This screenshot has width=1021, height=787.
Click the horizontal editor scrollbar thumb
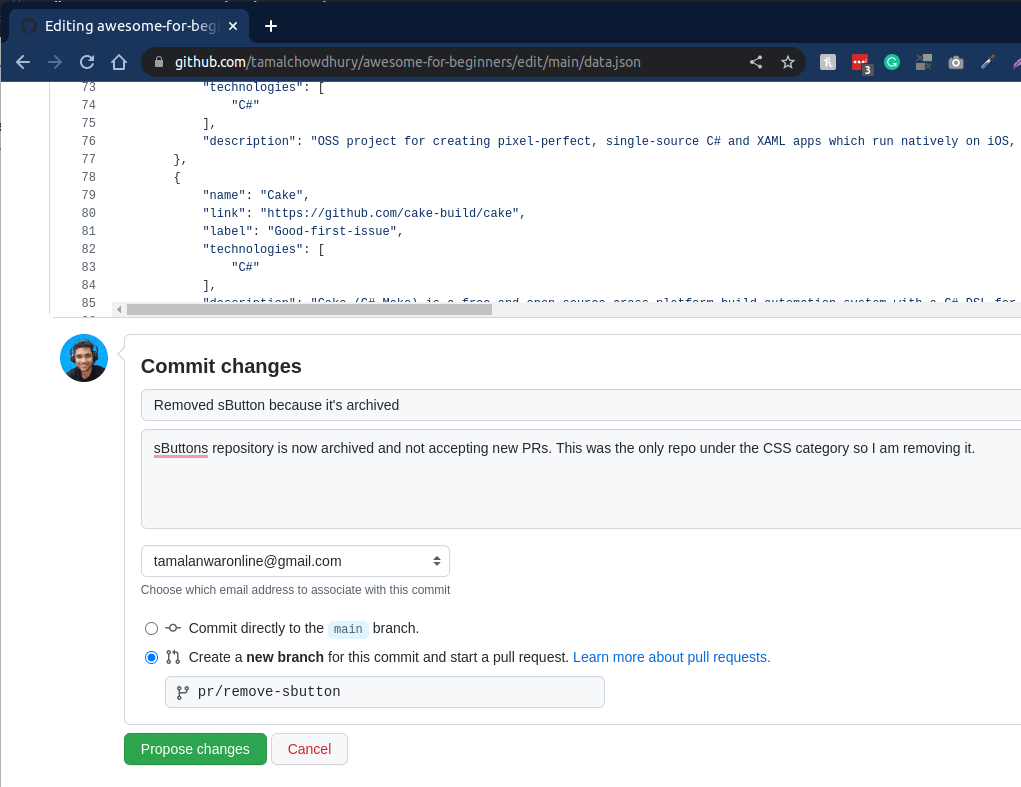pos(309,309)
